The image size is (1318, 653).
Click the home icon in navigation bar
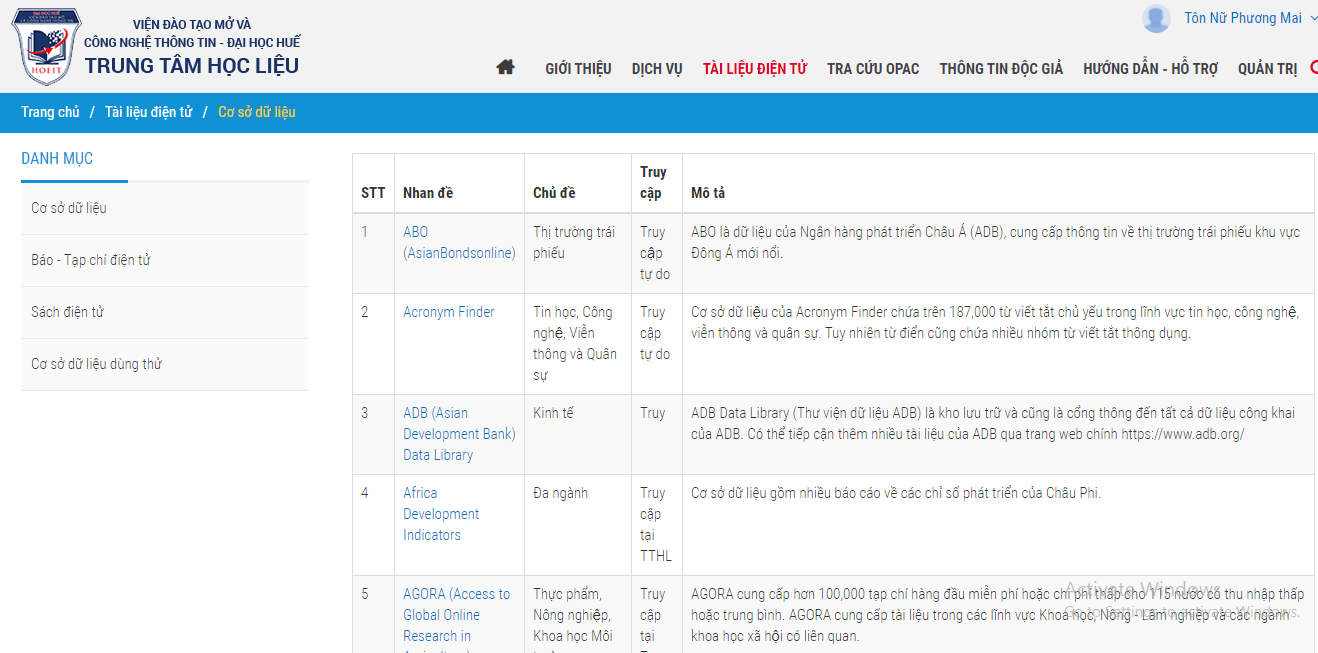505,68
